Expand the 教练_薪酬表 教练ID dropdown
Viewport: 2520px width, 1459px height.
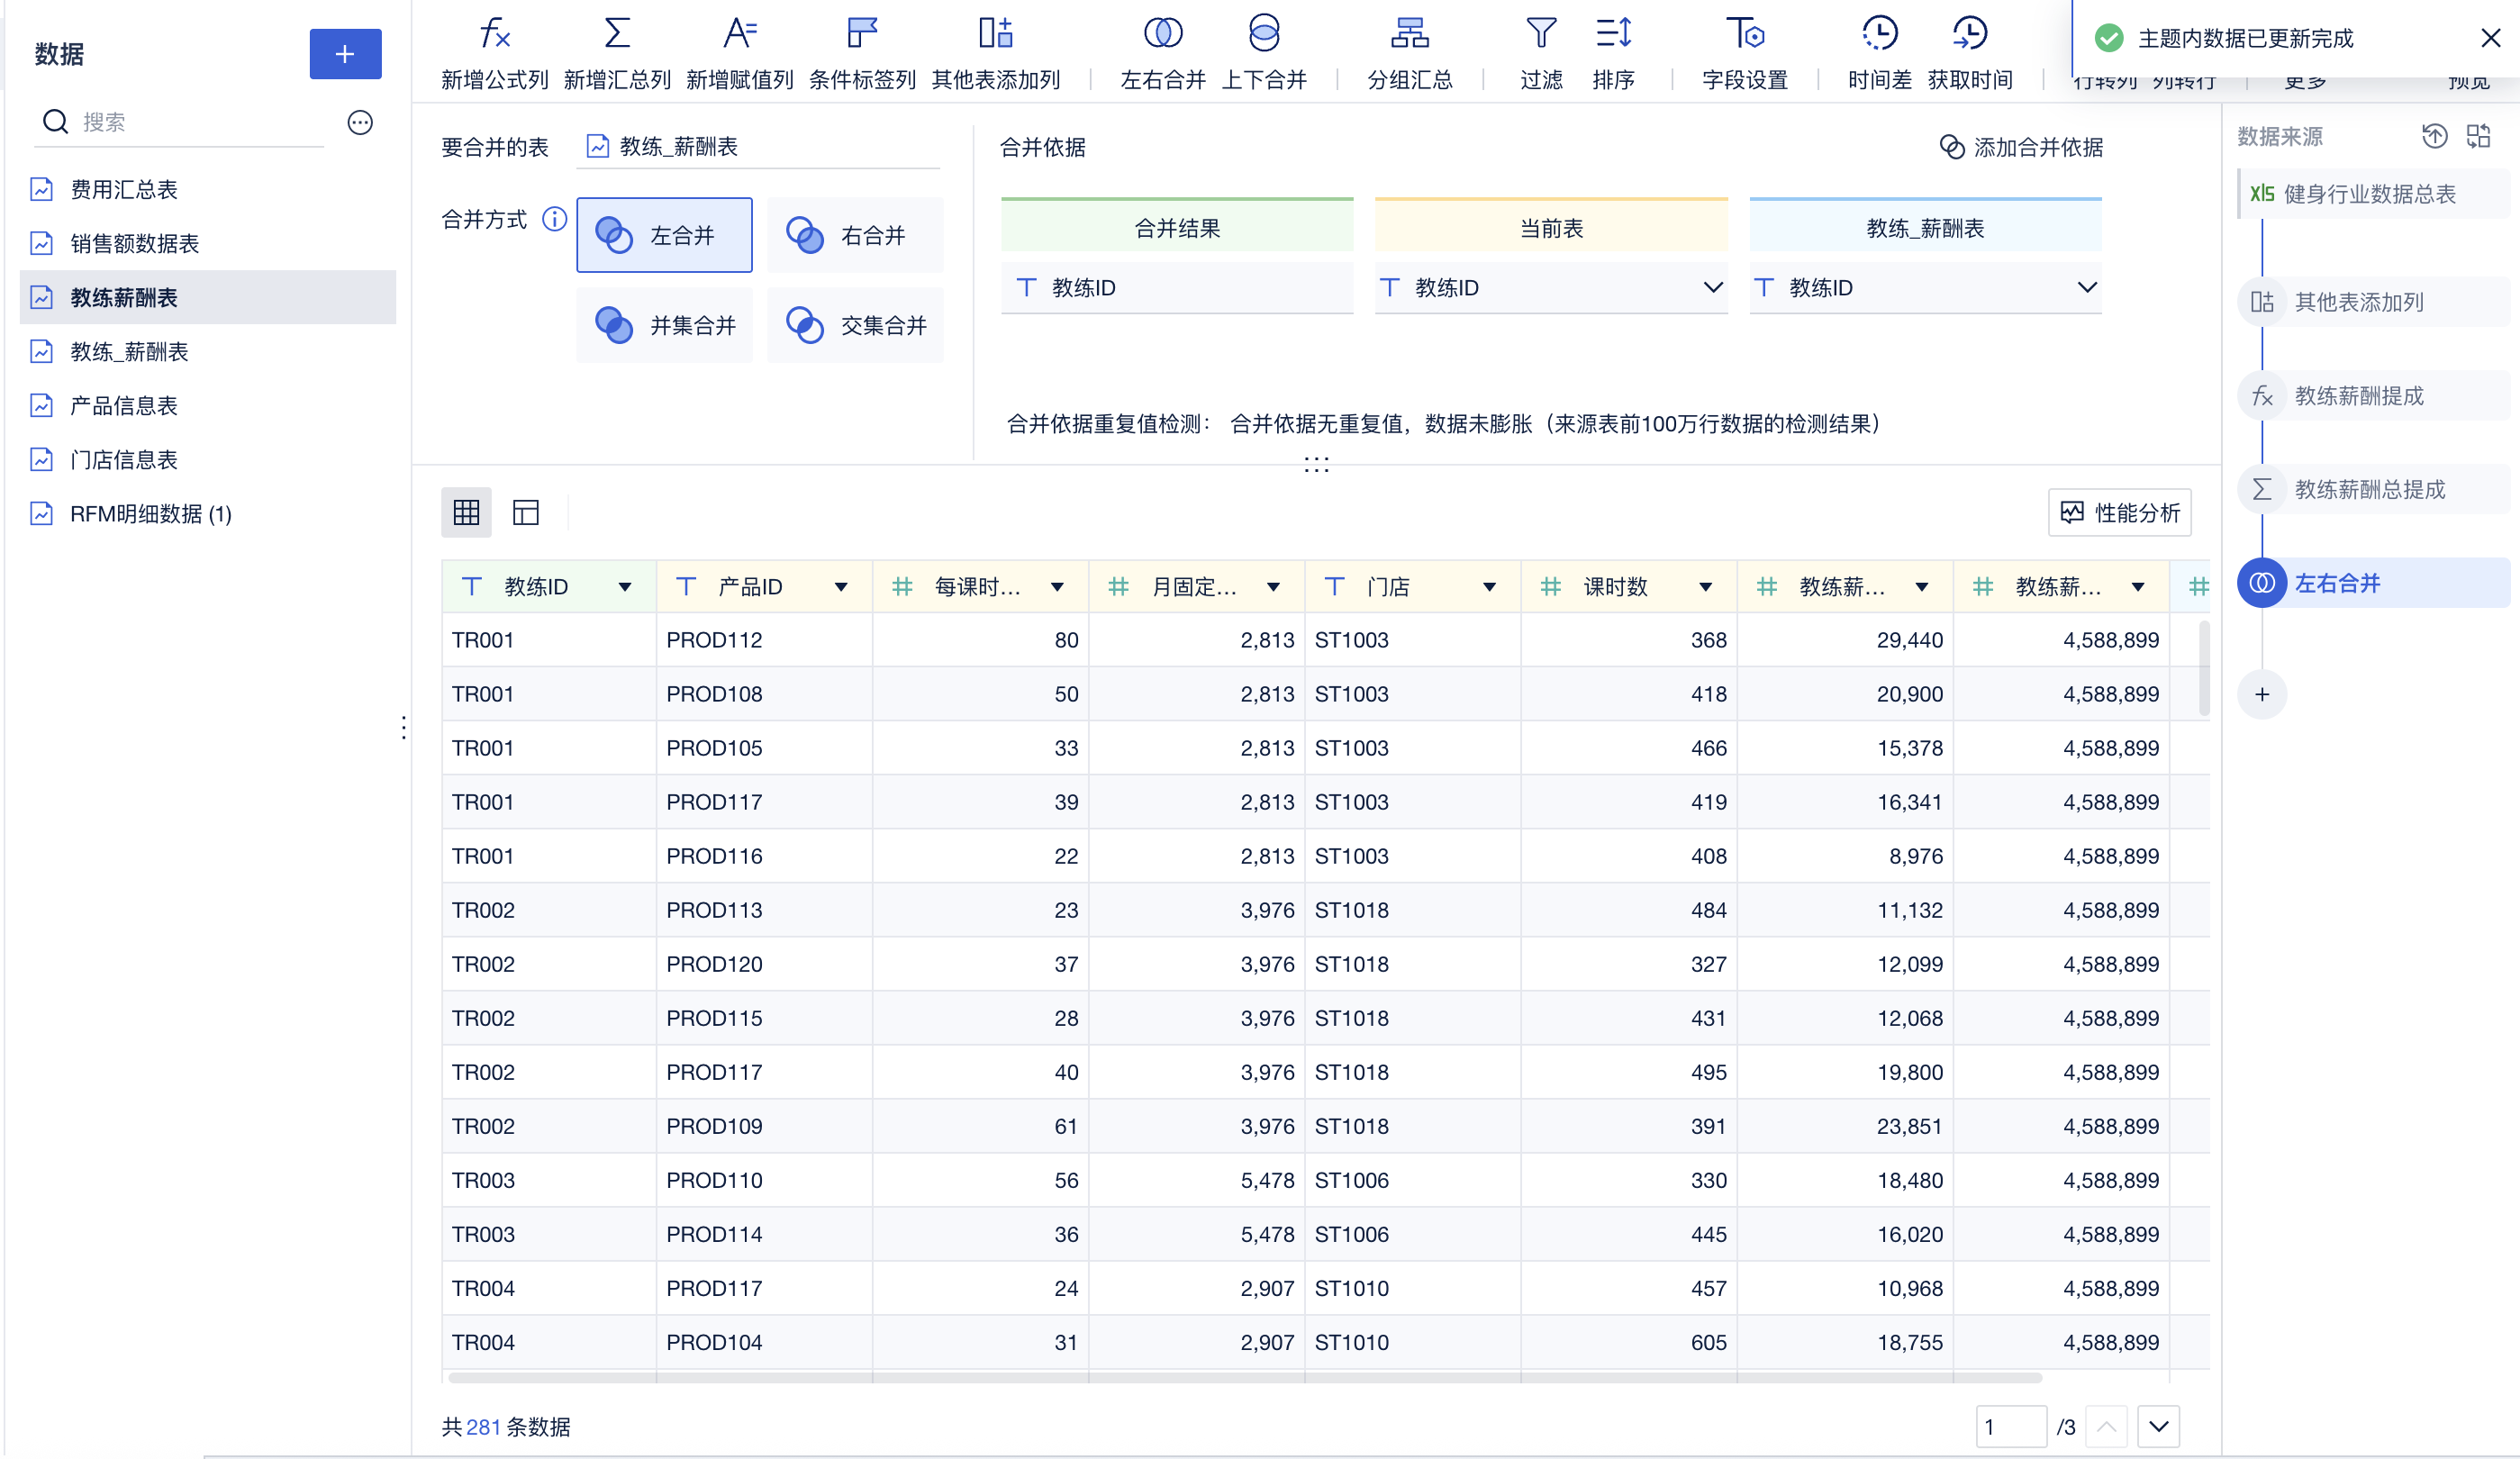(x=2086, y=288)
